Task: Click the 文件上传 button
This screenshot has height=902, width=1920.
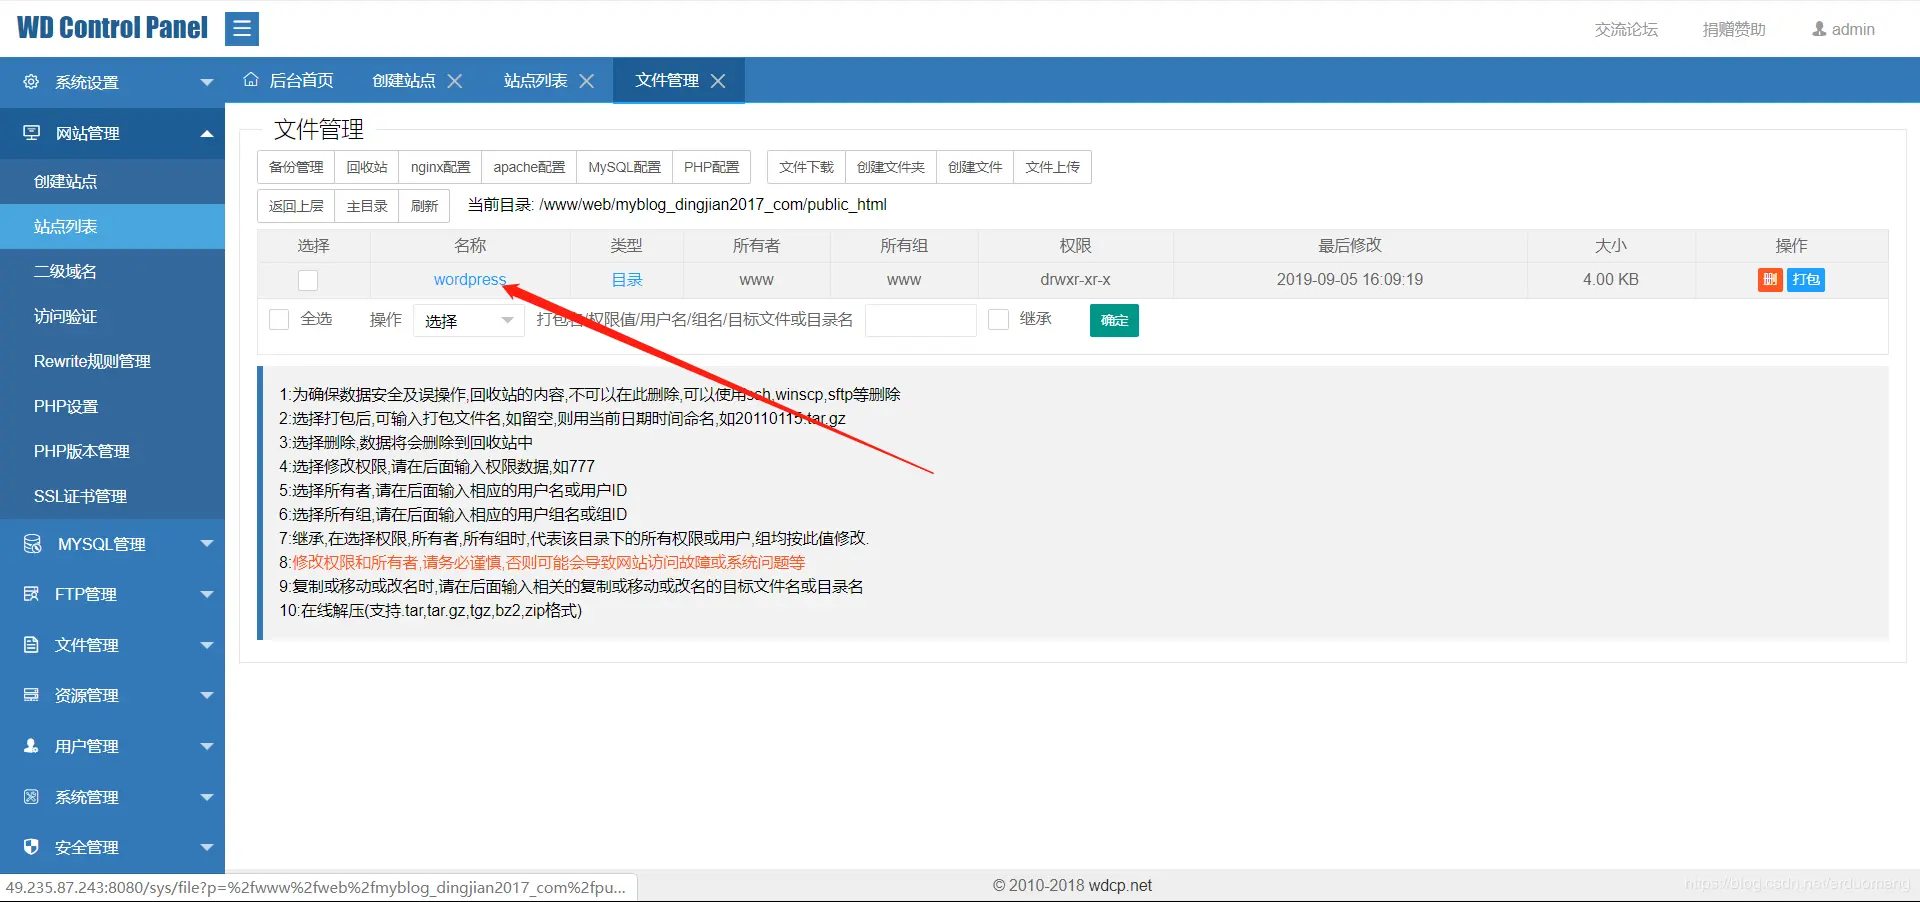Action: coord(1052,167)
